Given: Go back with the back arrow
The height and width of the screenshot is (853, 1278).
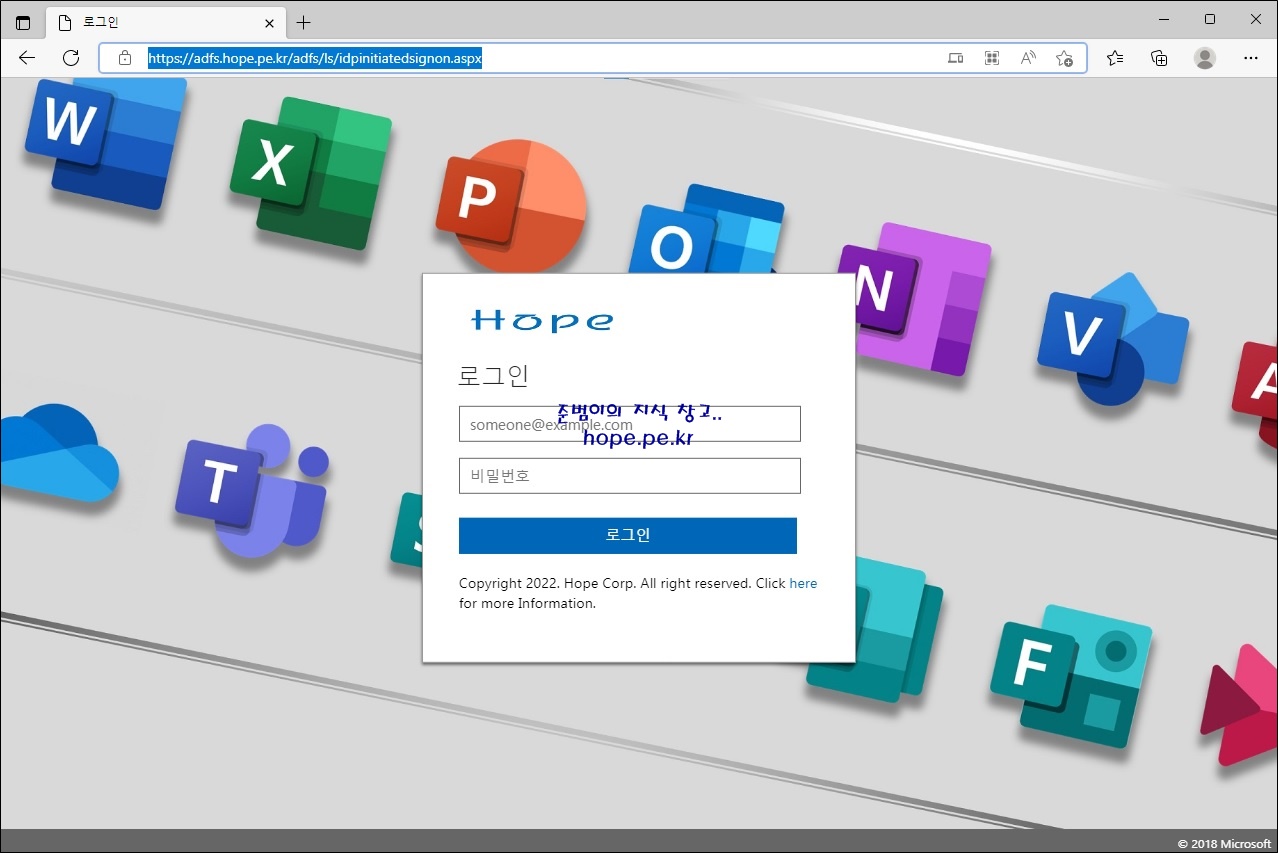Looking at the screenshot, I should 27,58.
